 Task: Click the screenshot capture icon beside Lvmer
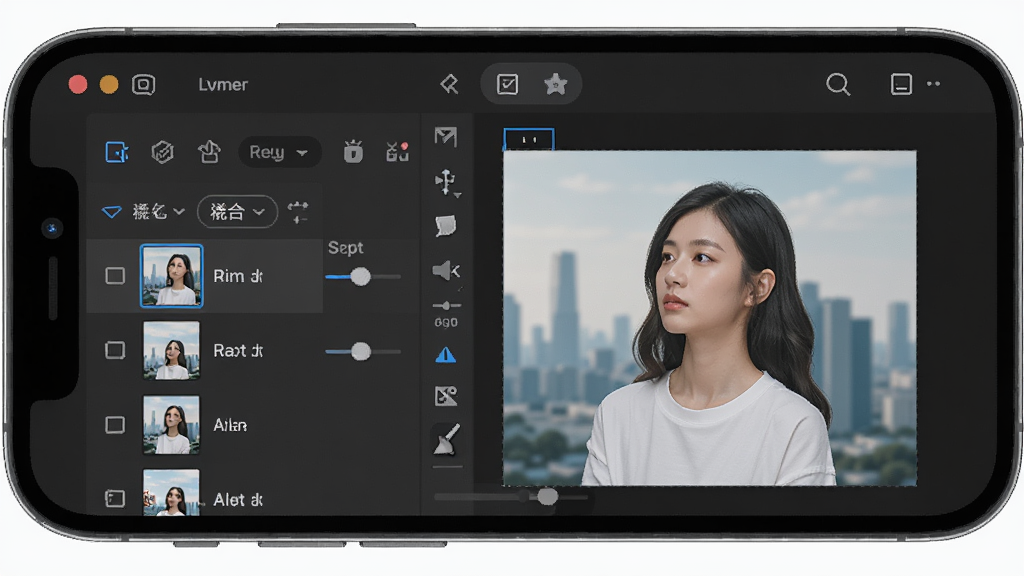point(143,84)
